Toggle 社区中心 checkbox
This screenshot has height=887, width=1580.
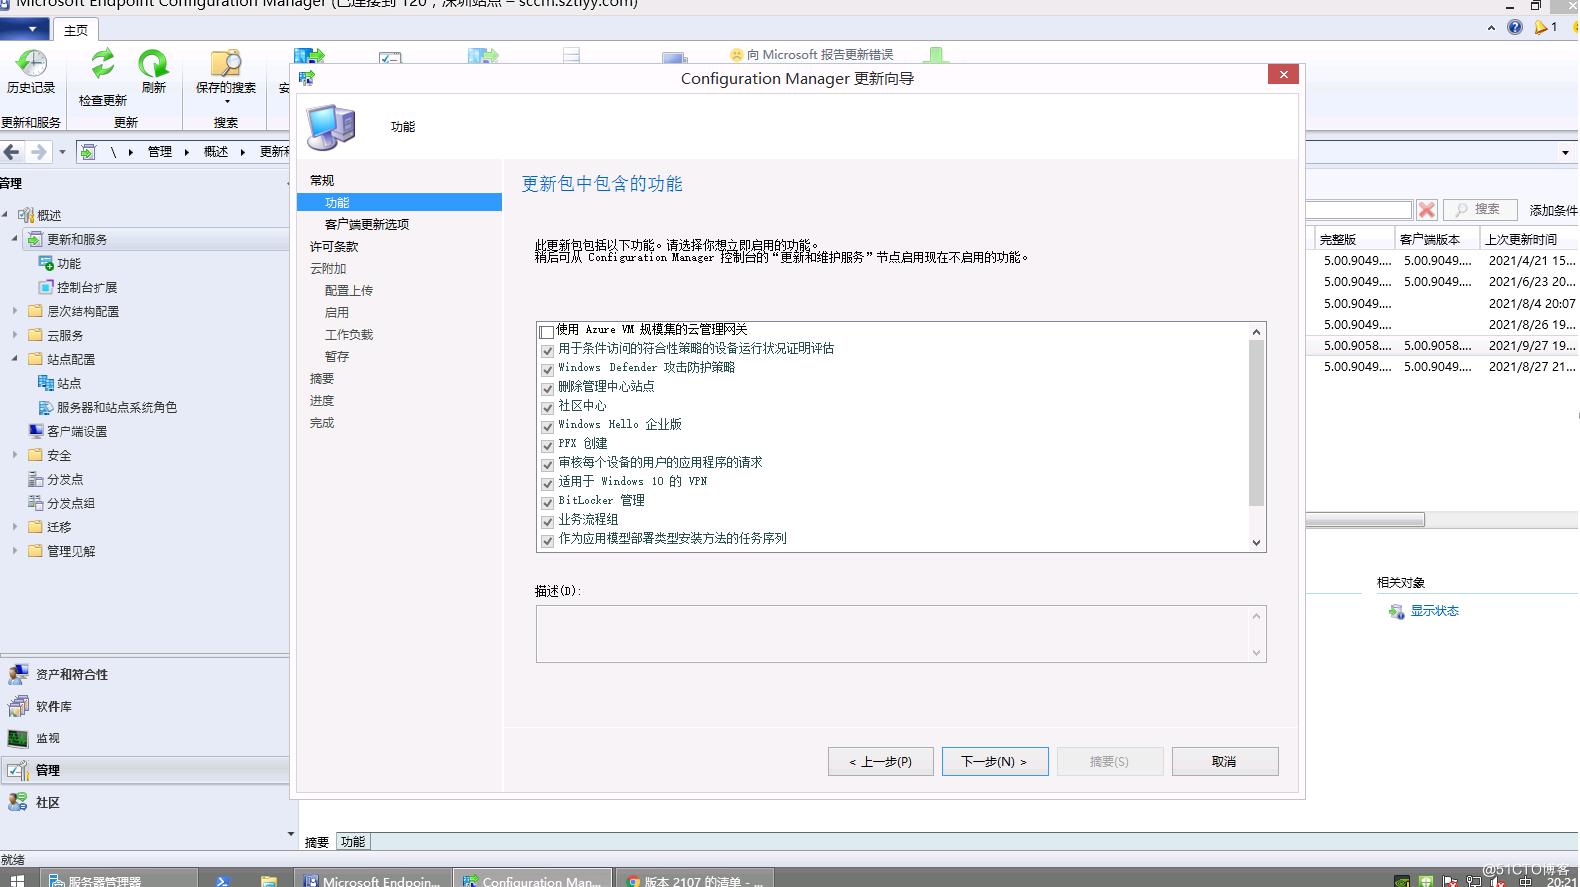click(547, 407)
